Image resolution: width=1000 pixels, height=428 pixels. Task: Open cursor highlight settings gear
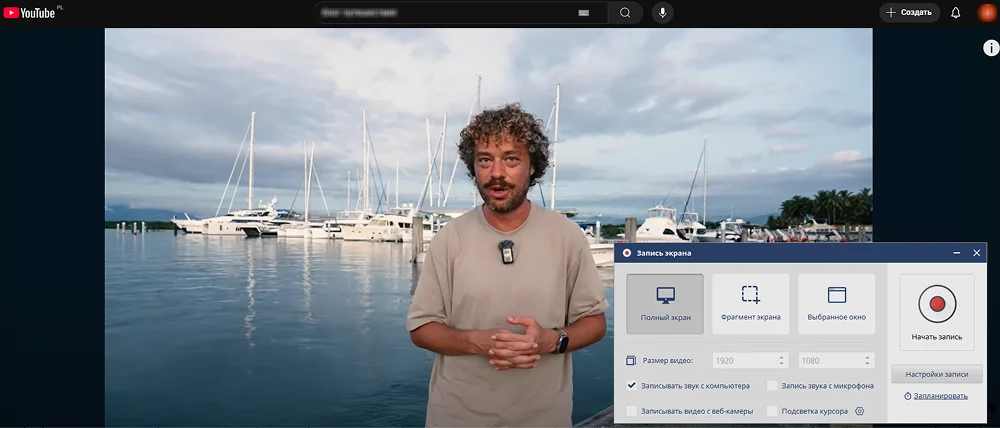[x=859, y=411]
